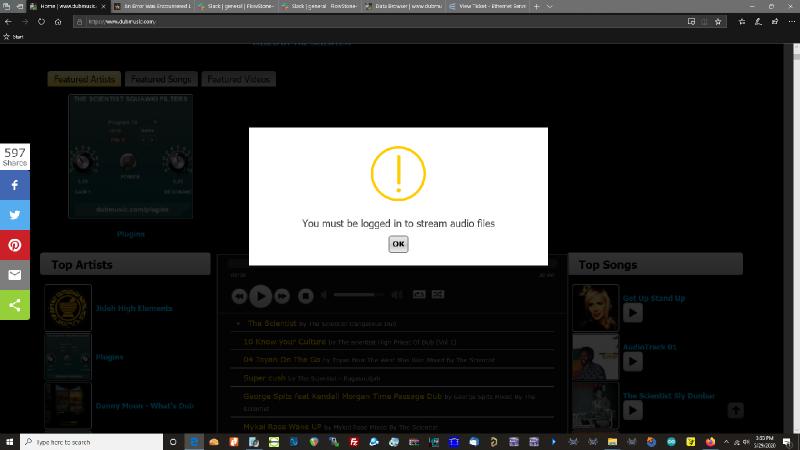Play the Get Up Stand Up top song

click(632, 313)
